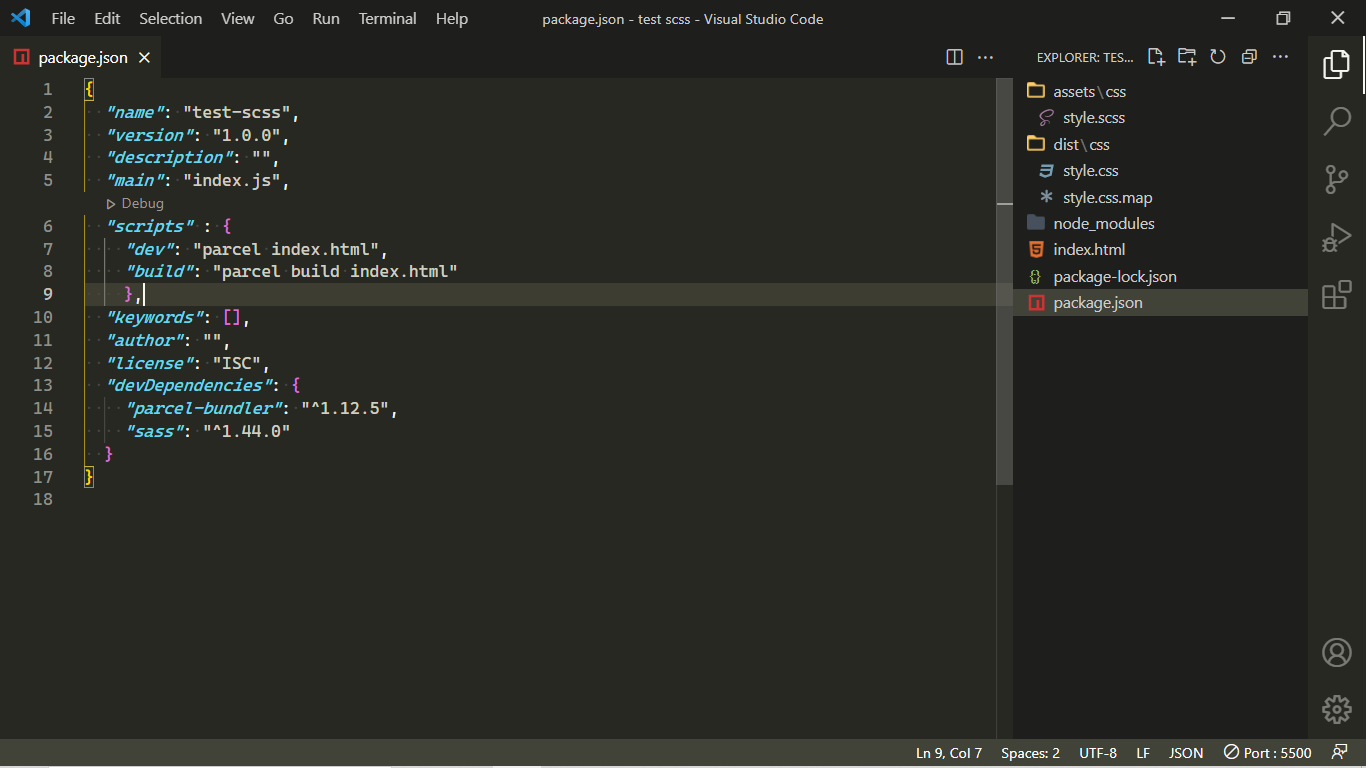Open the Explorer view in activity bar
The width and height of the screenshot is (1368, 768).
(1337, 64)
